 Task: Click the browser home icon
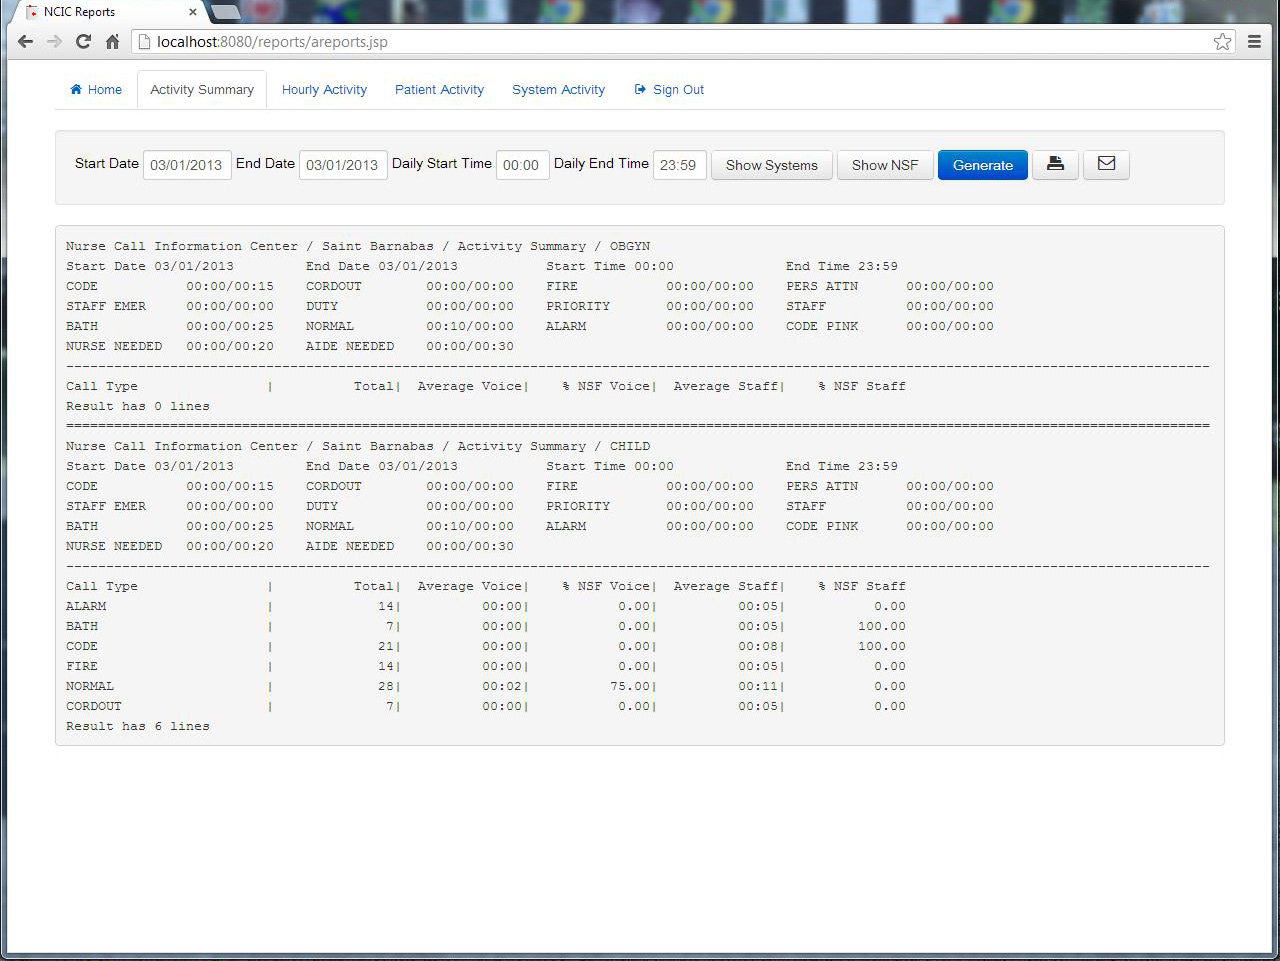tap(112, 41)
